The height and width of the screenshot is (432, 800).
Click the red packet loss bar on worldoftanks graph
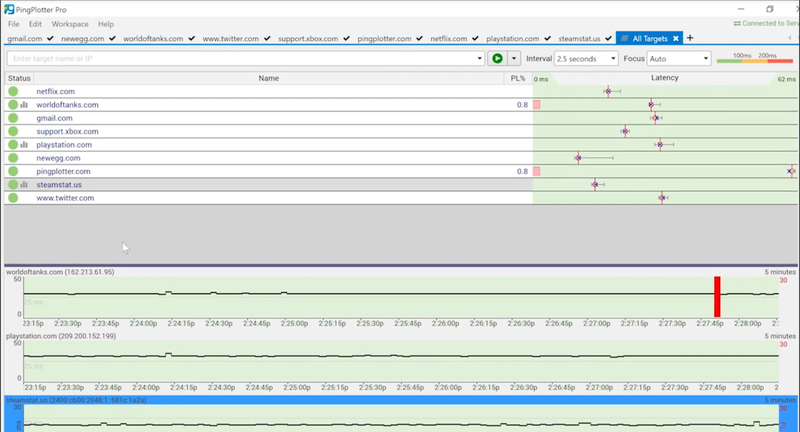717,297
